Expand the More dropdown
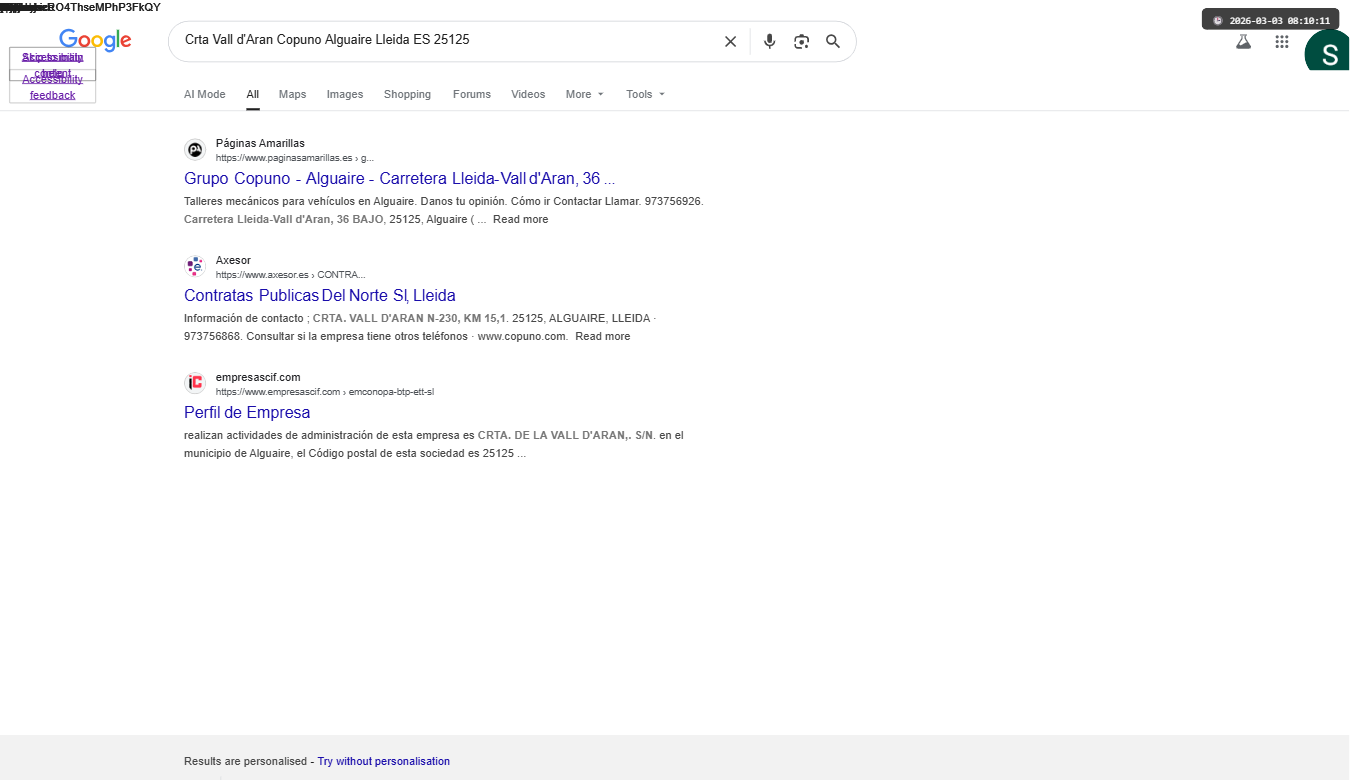 (585, 94)
